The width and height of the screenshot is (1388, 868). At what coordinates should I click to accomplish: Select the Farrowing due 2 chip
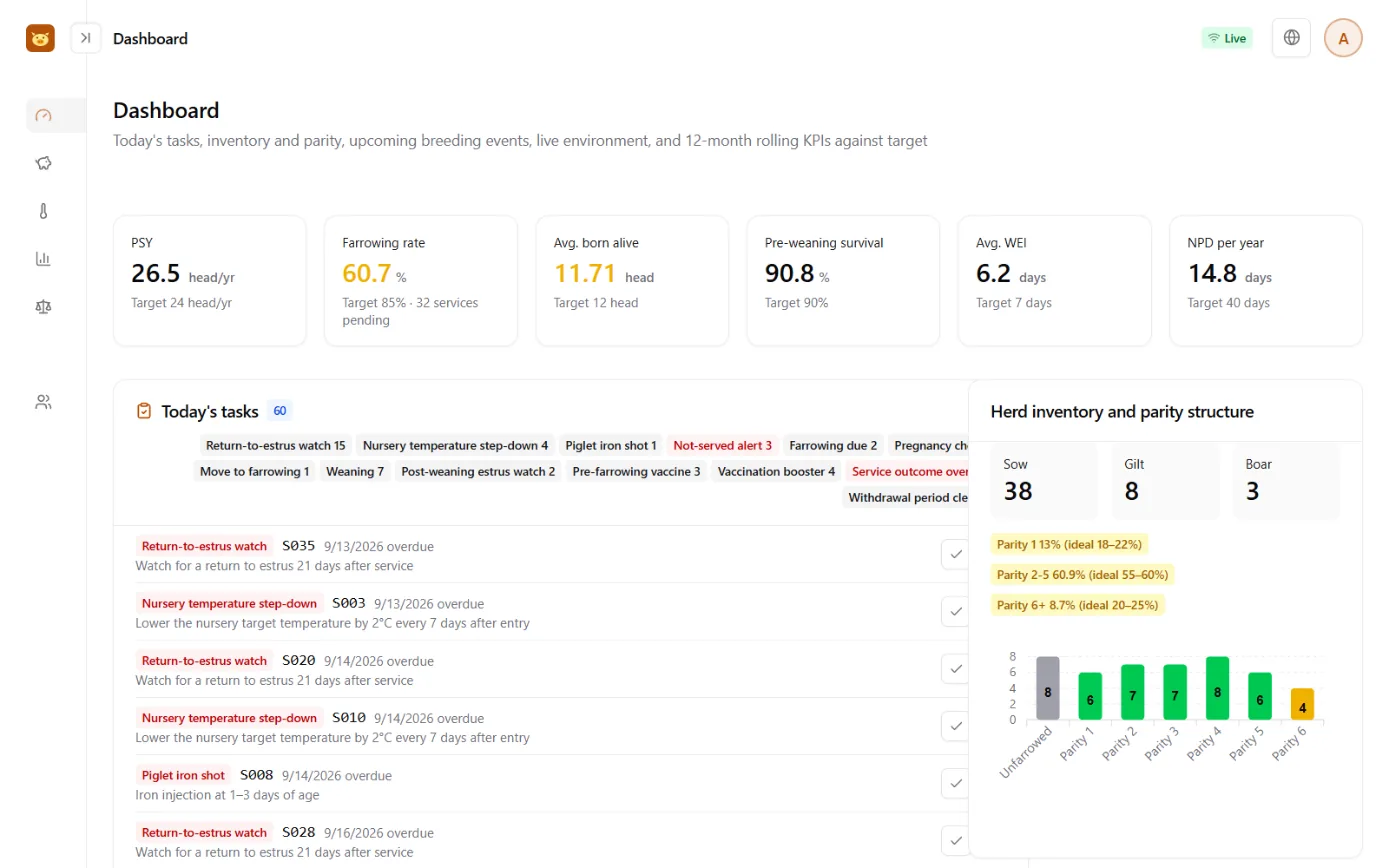(x=833, y=445)
